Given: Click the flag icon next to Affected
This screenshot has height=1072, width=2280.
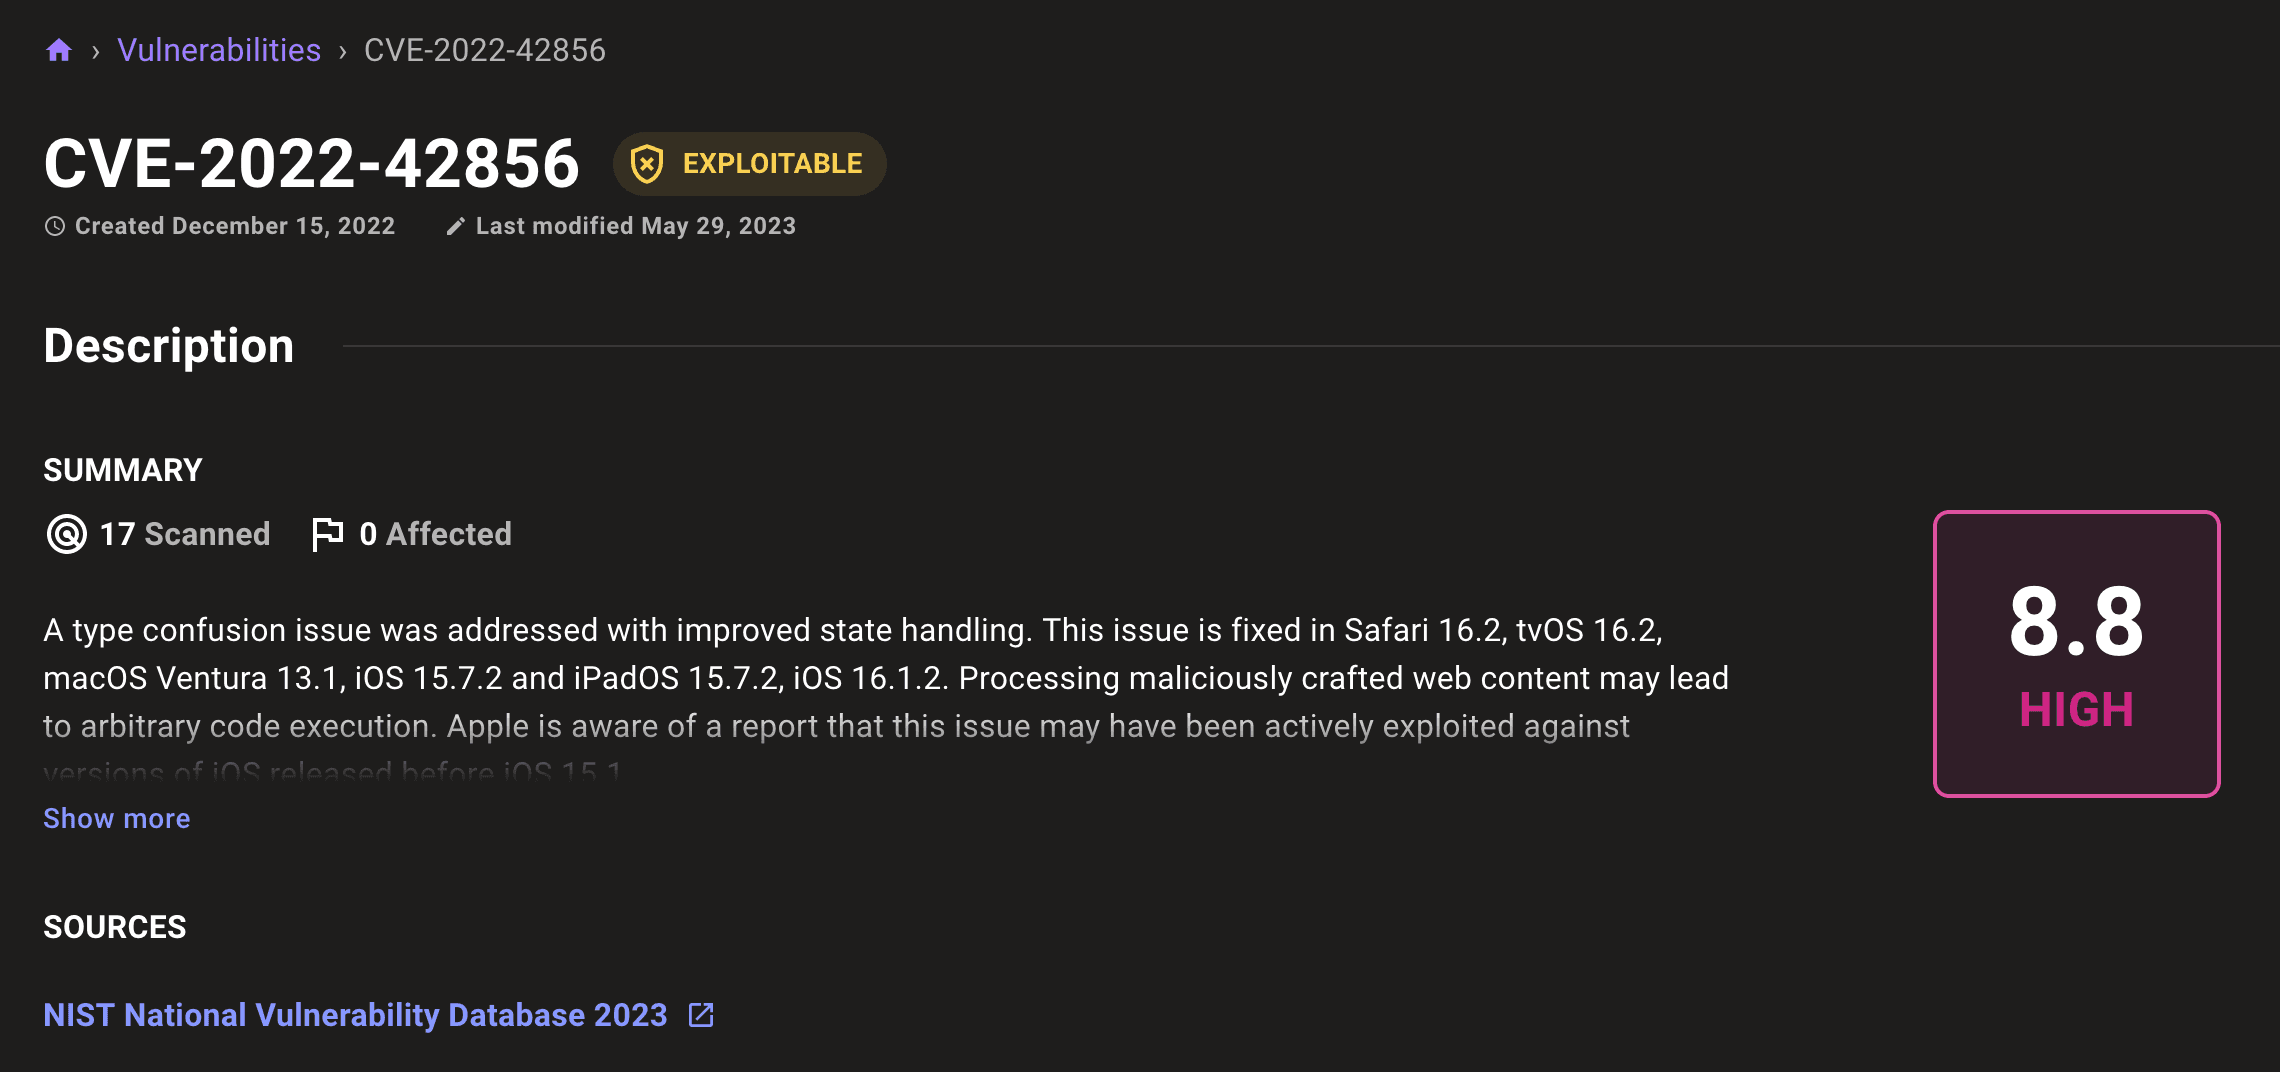Looking at the screenshot, I should 327,534.
